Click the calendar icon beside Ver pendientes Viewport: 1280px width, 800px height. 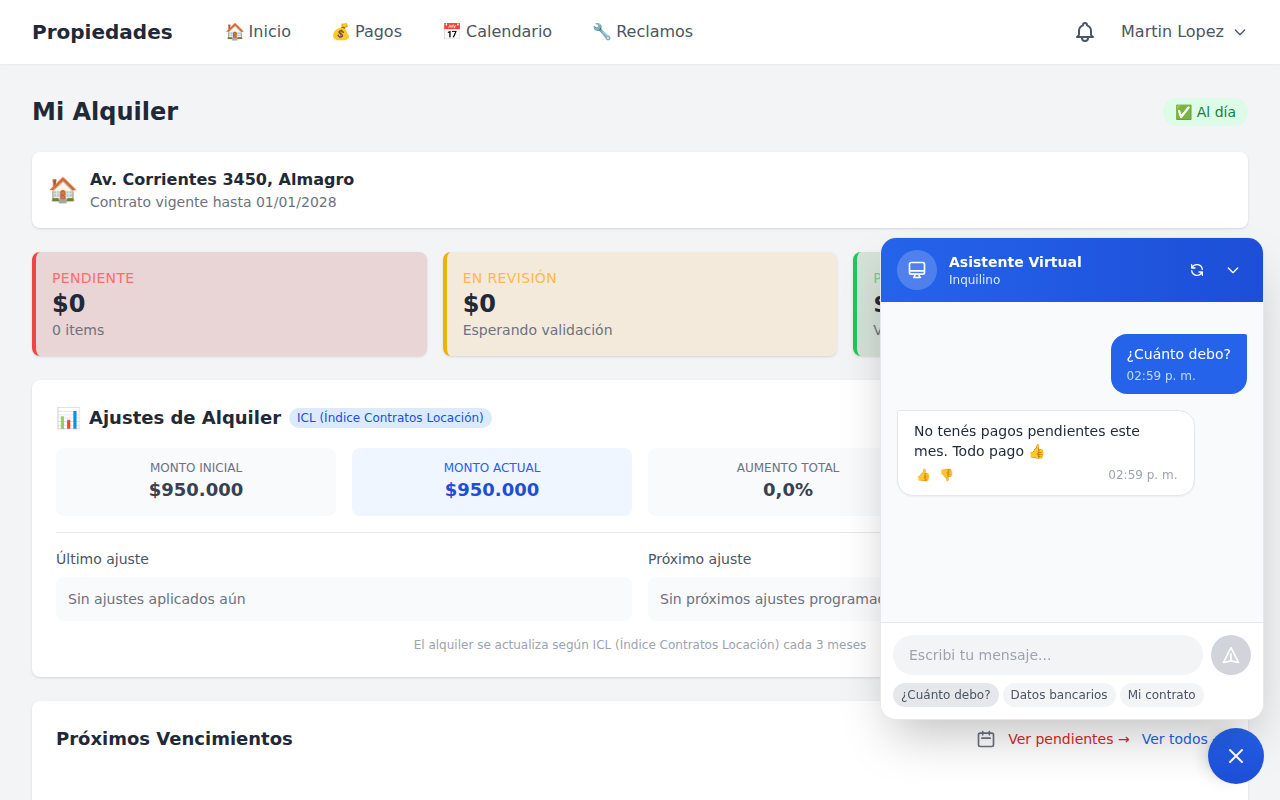coord(987,739)
